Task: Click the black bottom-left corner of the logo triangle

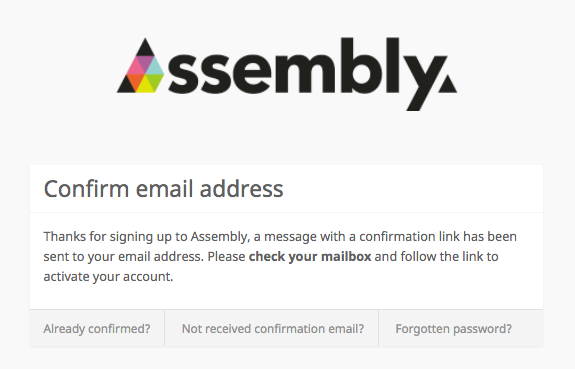Action: point(126,87)
